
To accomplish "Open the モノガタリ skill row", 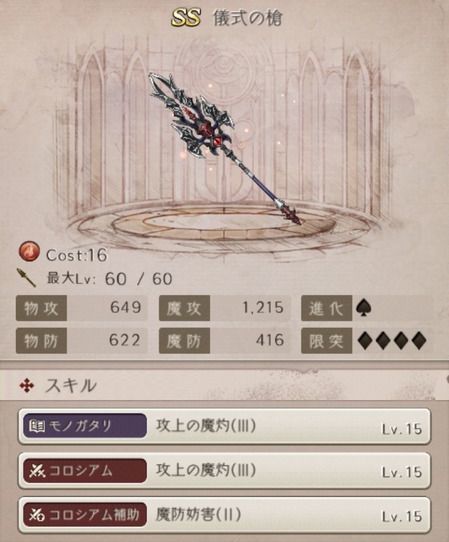I will tap(224, 426).
